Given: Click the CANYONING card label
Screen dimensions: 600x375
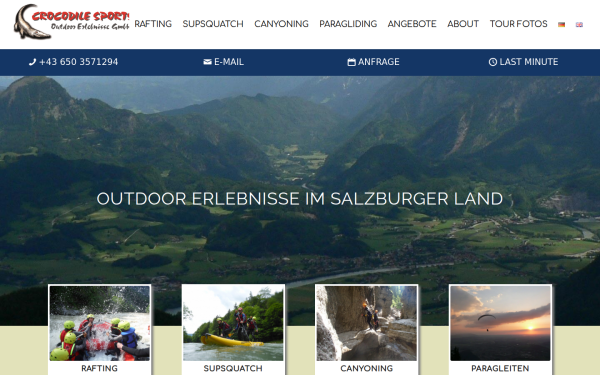Looking at the screenshot, I should pyautogui.click(x=367, y=368).
